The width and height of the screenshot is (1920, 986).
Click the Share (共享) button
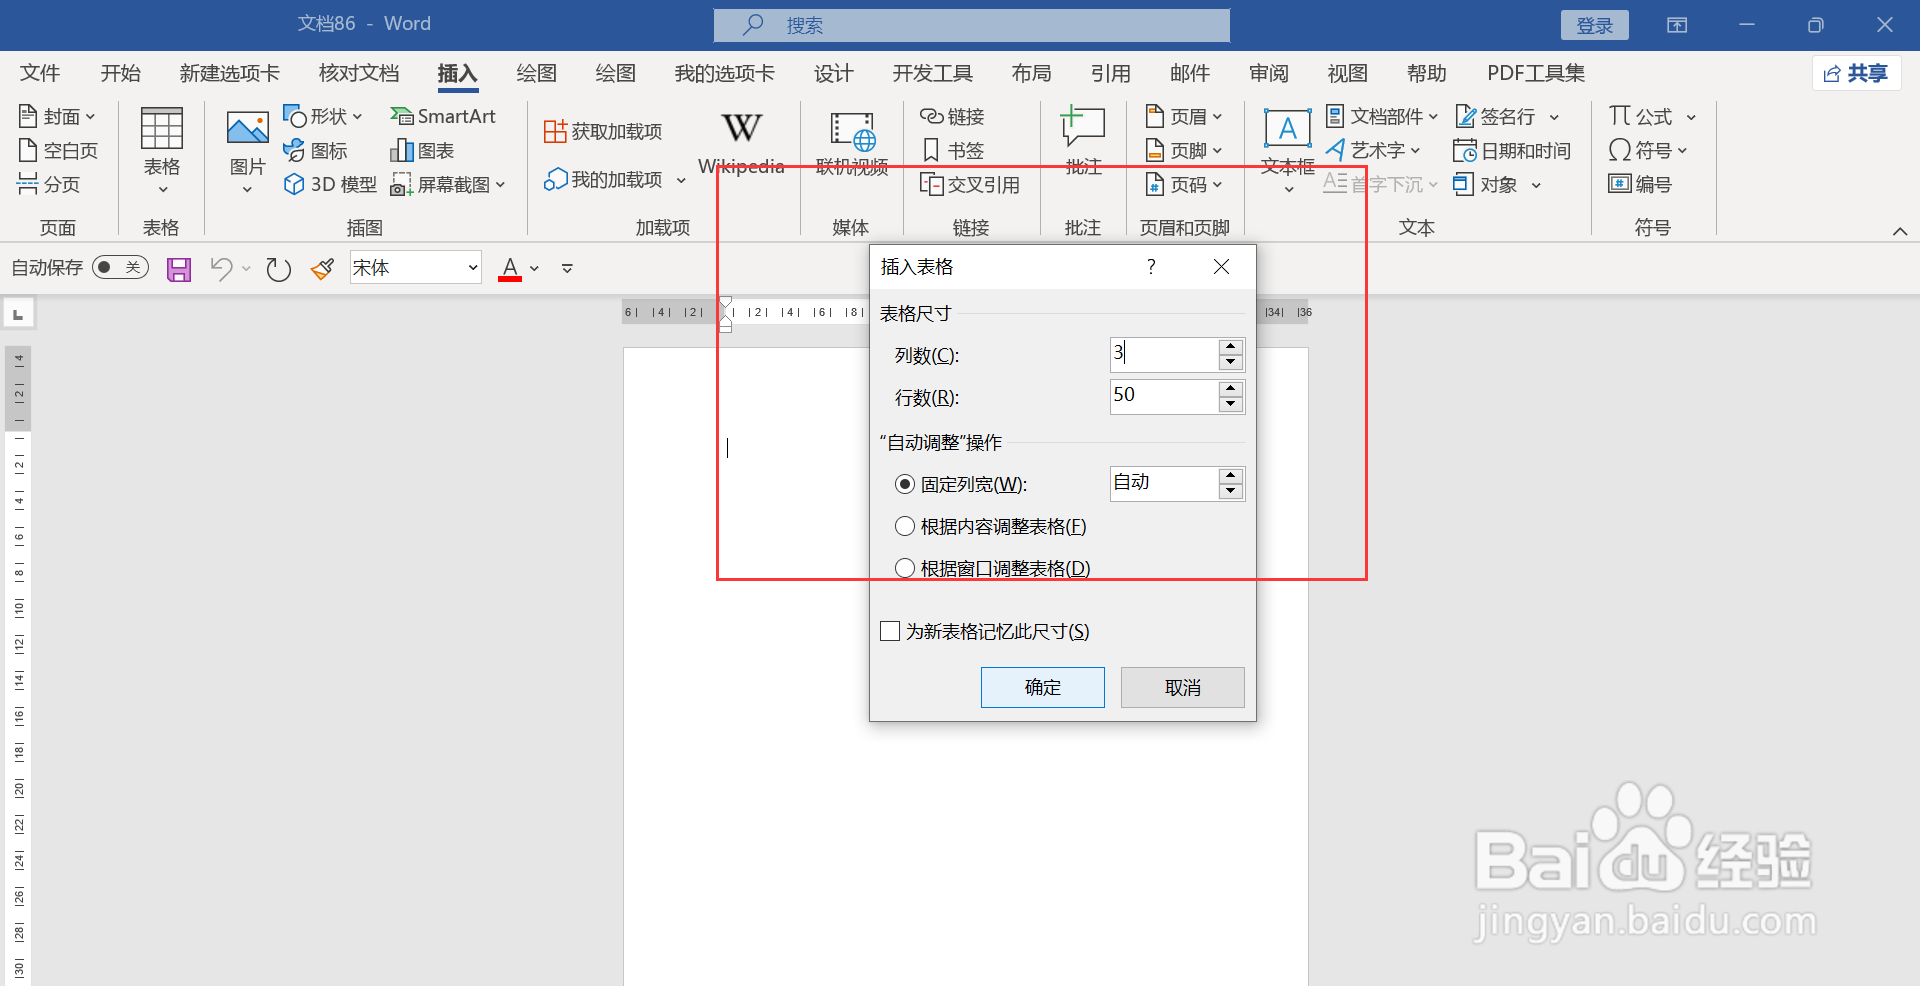(1856, 74)
